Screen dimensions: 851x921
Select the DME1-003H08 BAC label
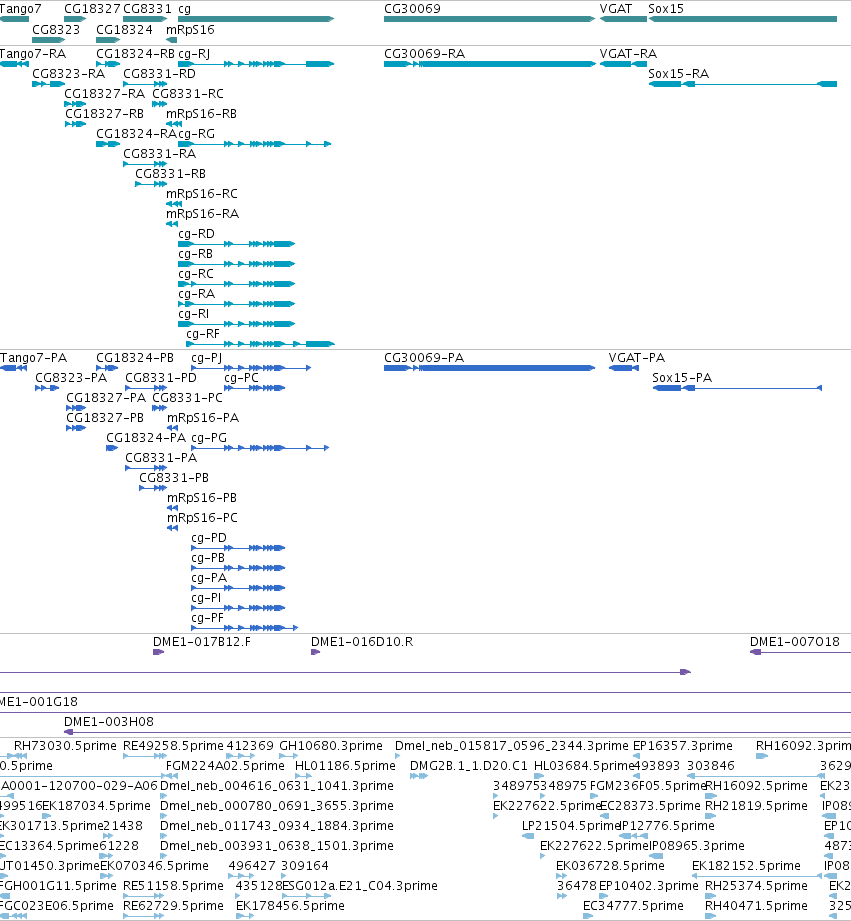point(109,722)
